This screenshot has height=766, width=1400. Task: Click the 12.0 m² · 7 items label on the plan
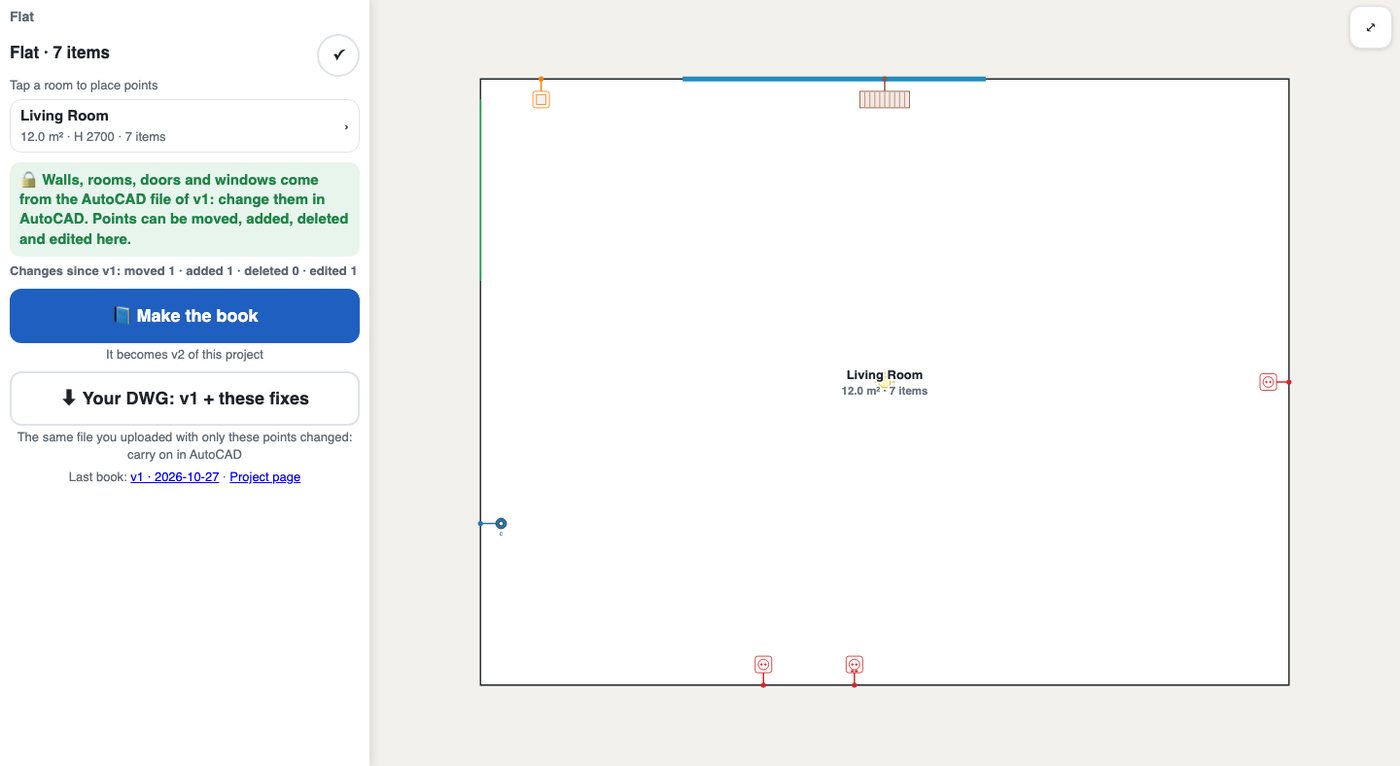point(885,391)
